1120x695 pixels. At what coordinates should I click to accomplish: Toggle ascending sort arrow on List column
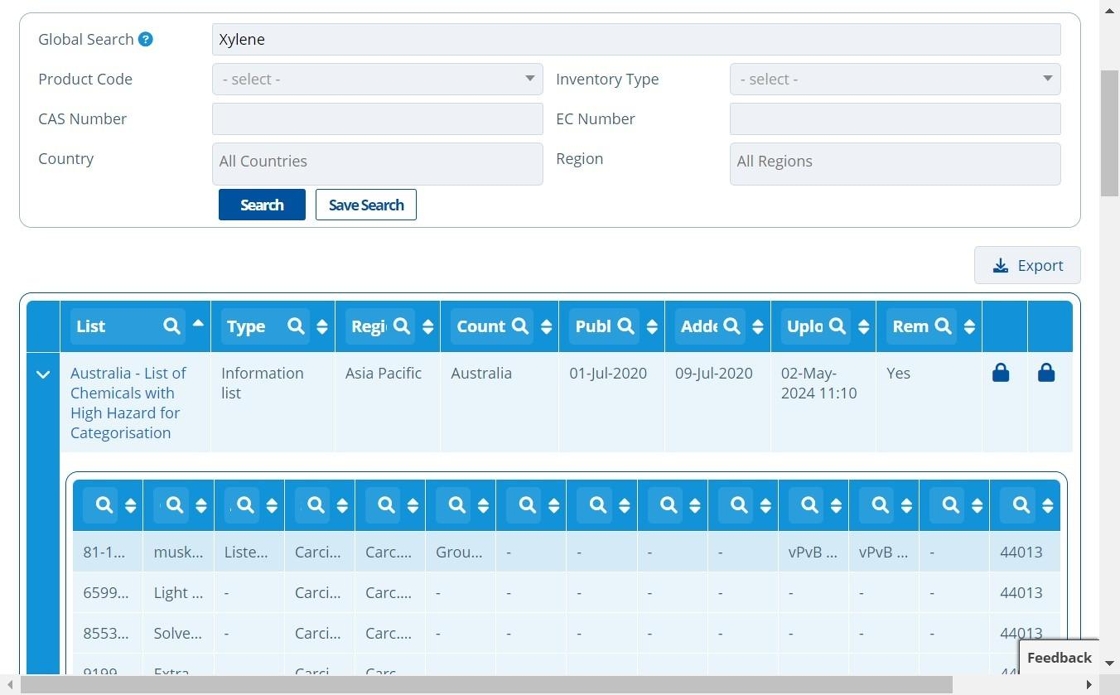198,323
